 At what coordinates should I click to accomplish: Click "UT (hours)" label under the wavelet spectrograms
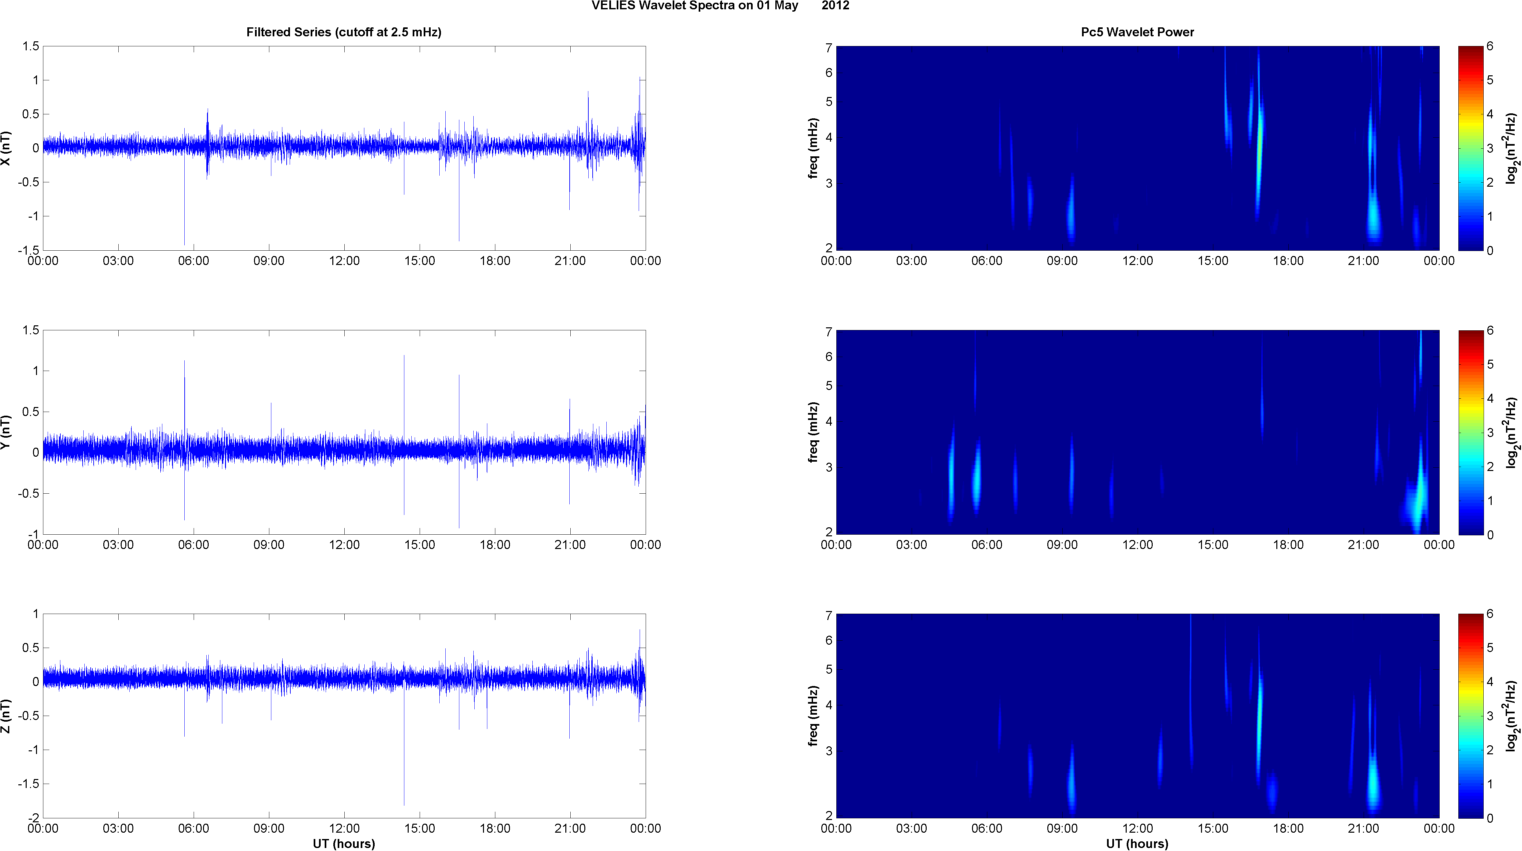(x=1137, y=844)
